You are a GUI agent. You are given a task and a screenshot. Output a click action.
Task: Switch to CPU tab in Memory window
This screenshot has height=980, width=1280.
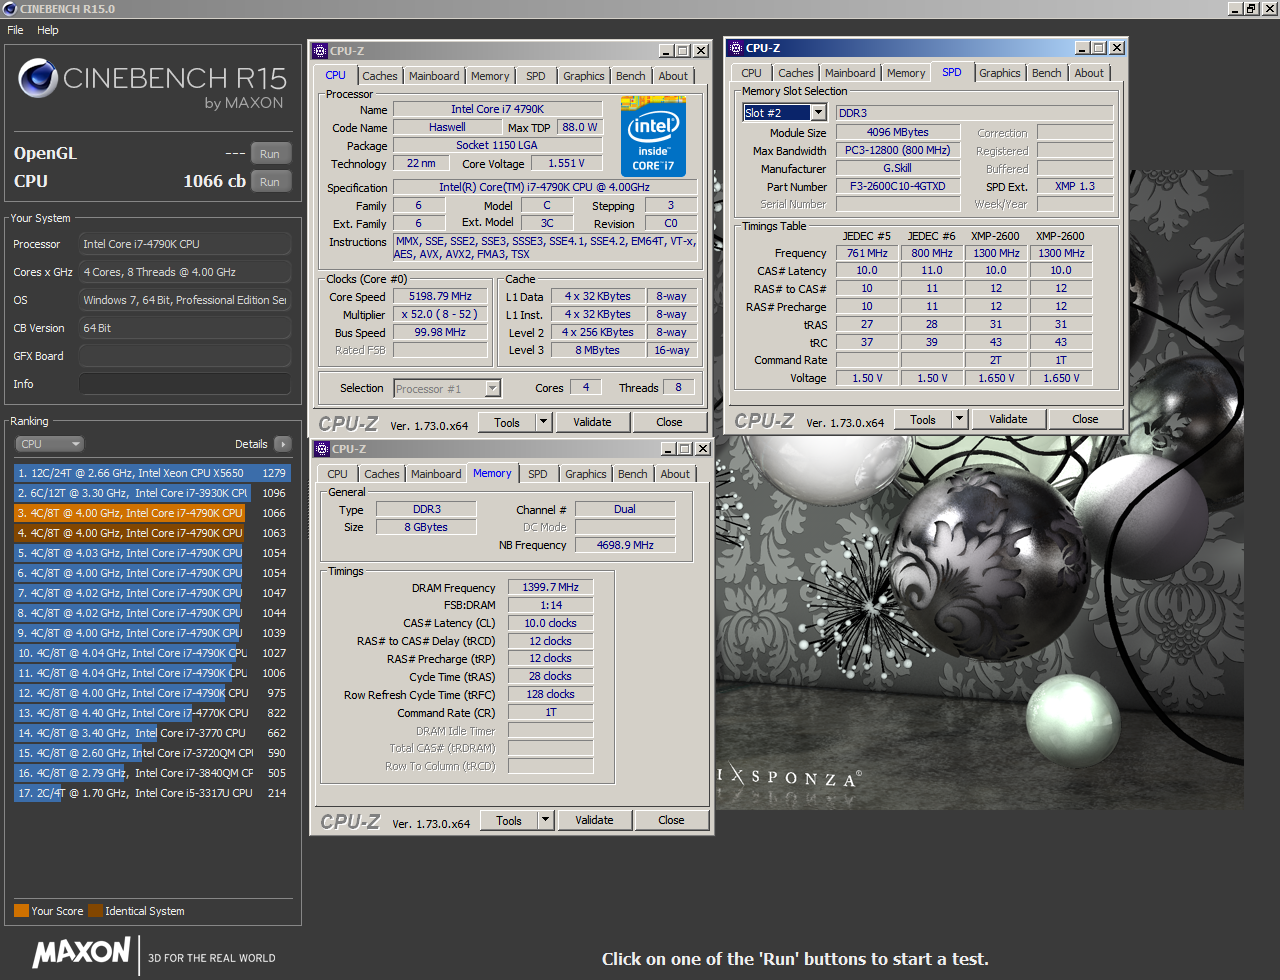338,474
